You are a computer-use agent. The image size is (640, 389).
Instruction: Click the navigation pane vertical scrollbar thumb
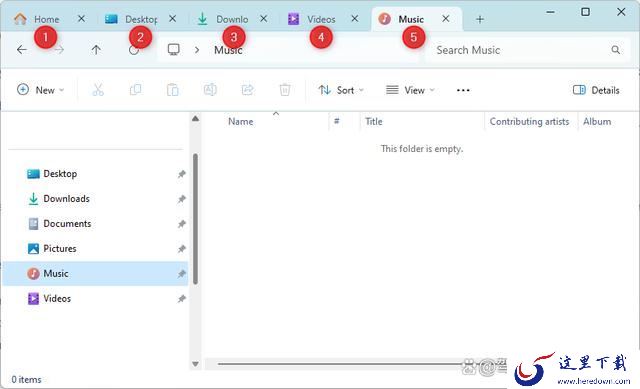(196, 218)
